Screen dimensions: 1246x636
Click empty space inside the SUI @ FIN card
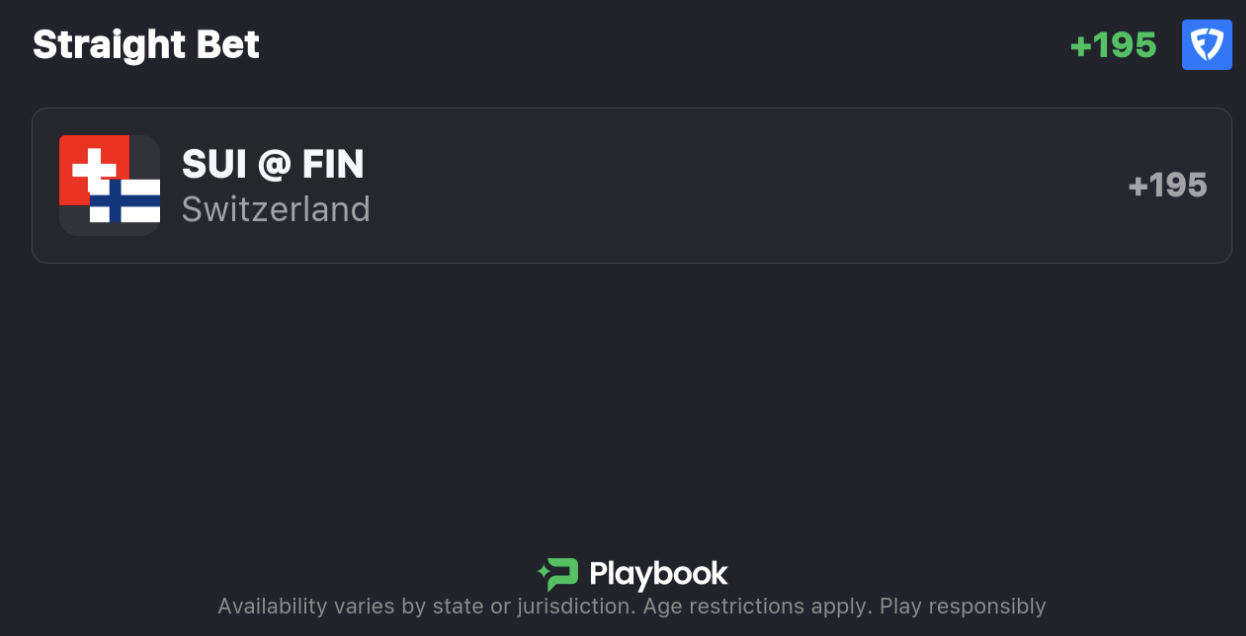click(x=750, y=185)
